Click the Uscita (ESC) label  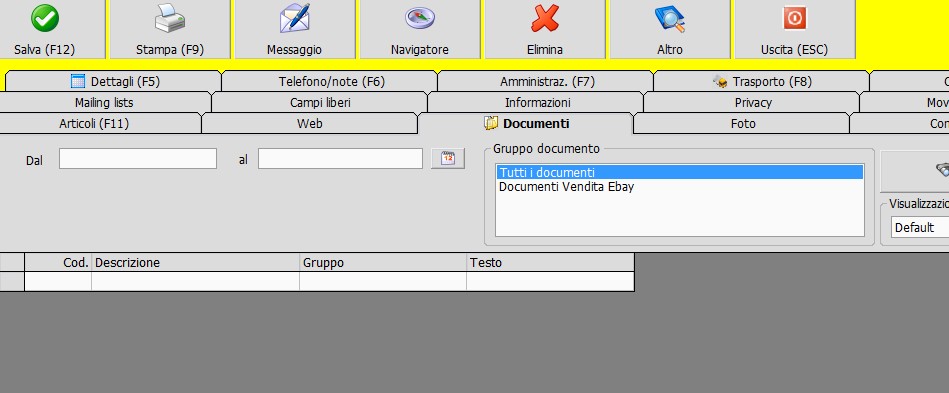(x=794, y=50)
